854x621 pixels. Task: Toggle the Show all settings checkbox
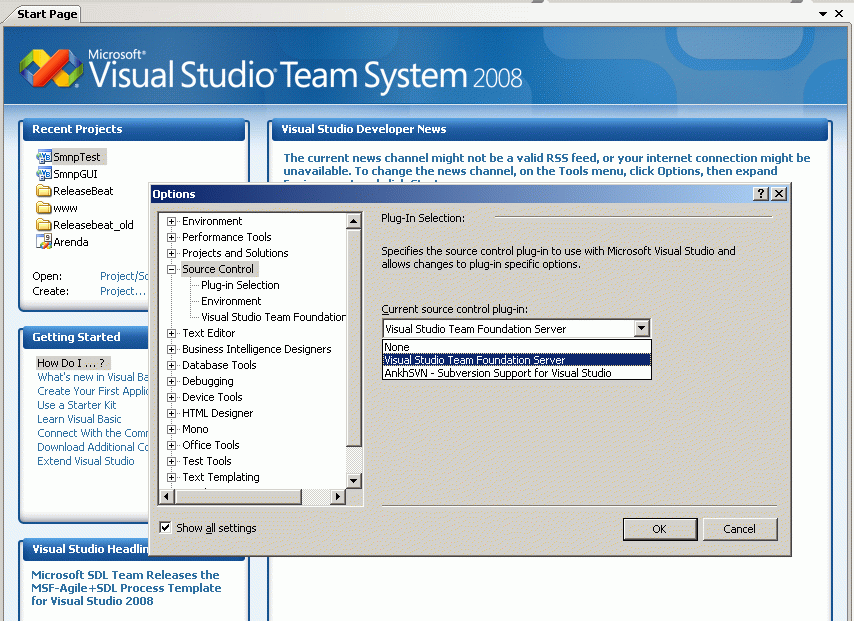click(x=165, y=527)
